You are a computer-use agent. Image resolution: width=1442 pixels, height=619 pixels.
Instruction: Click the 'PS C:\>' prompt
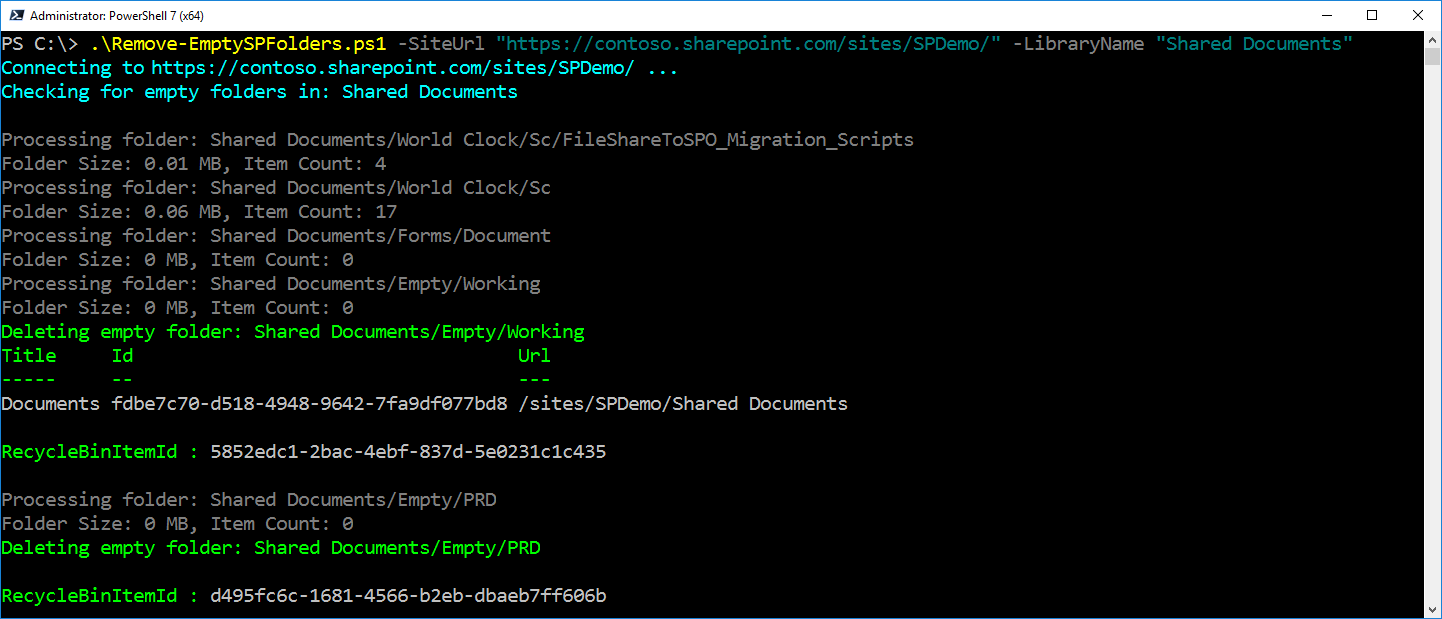click(x=40, y=44)
